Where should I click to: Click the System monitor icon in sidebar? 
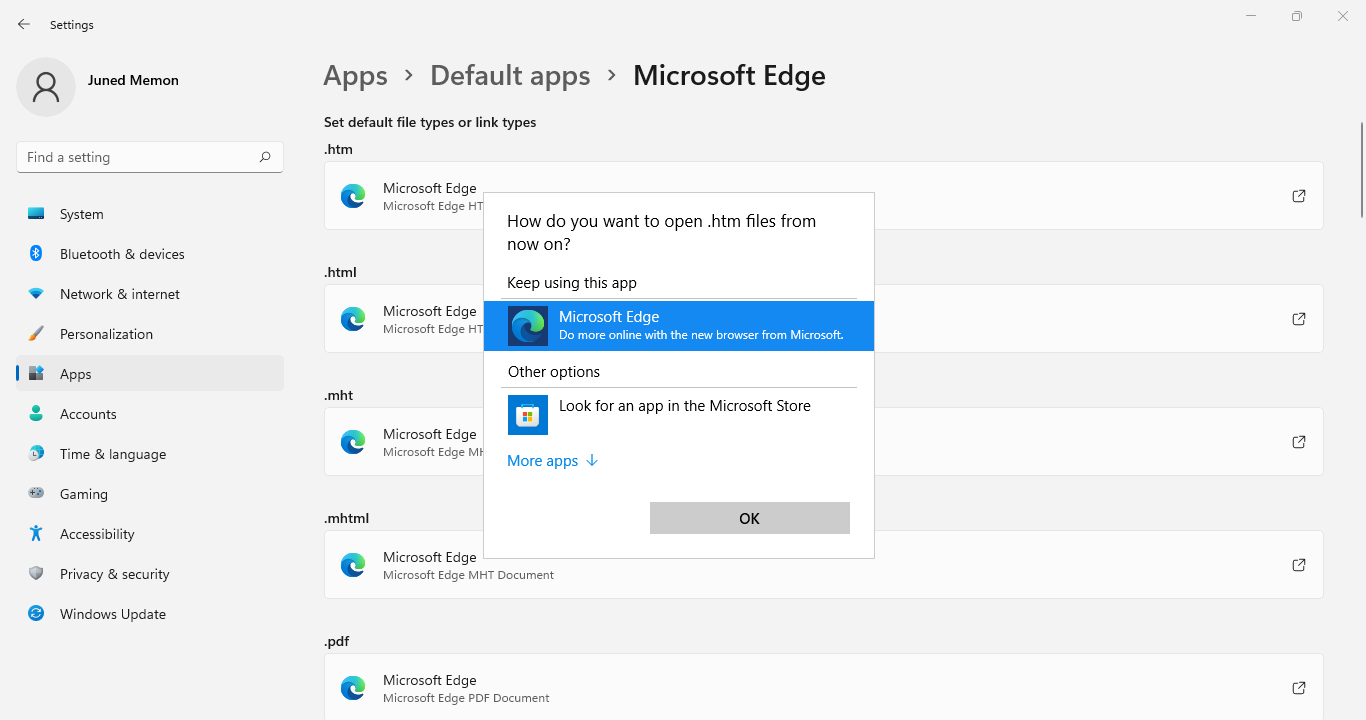(x=36, y=214)
